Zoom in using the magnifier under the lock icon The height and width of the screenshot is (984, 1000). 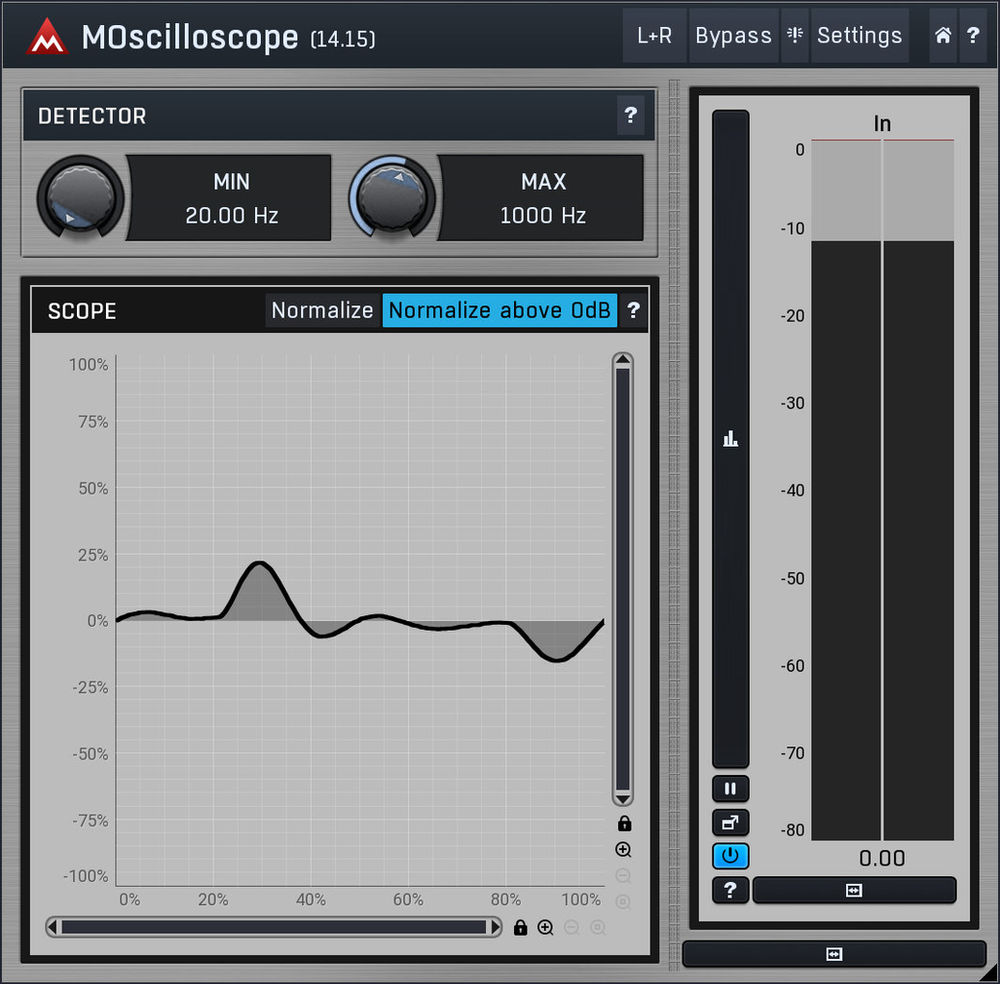[624, 849]
